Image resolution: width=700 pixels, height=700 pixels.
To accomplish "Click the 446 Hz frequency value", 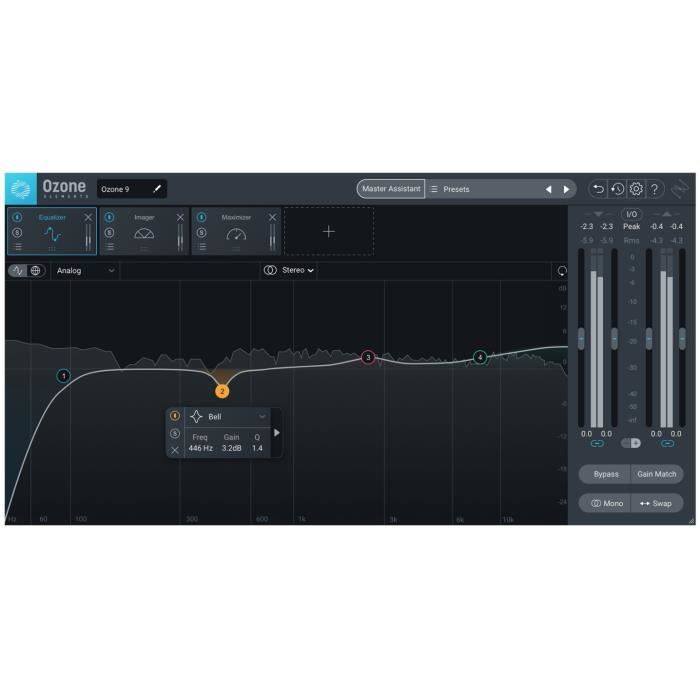I will point(200,448).
